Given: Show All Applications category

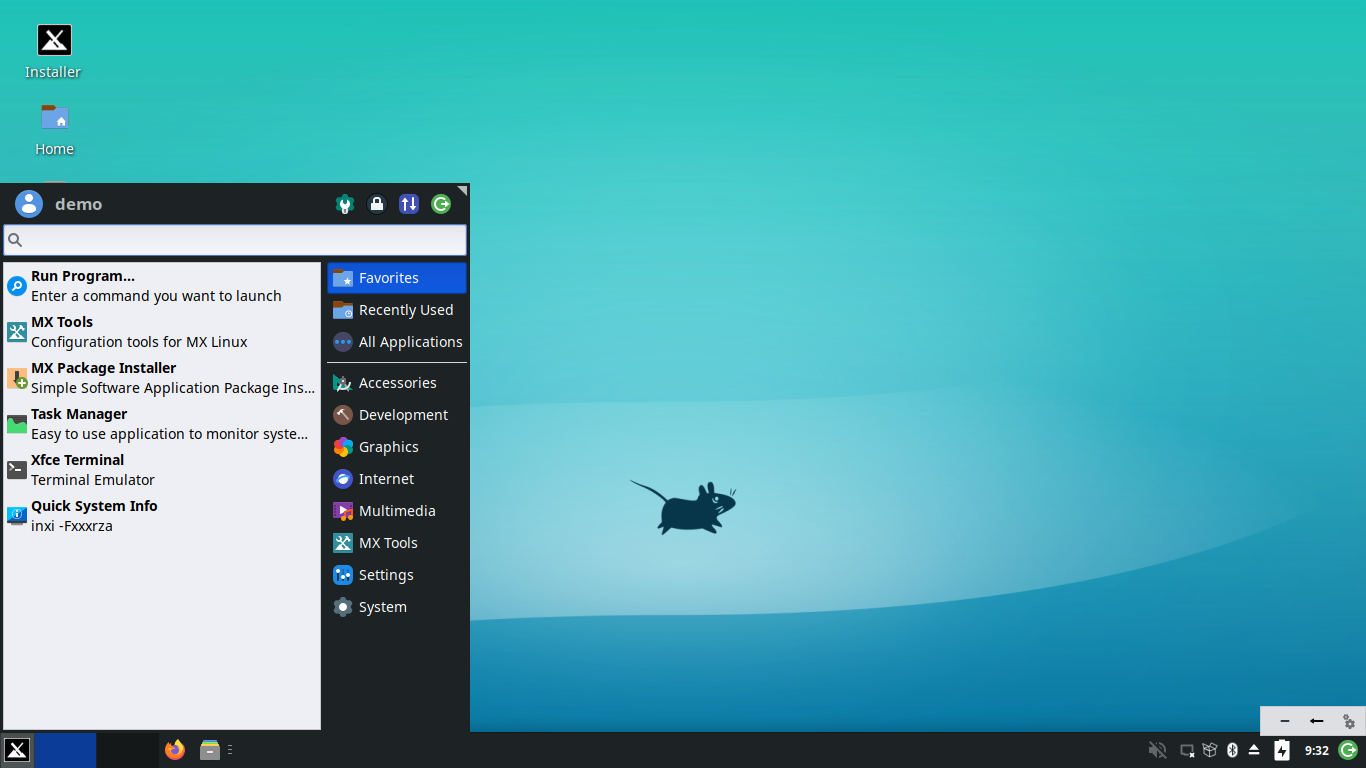Looking at the screenshot, I should pos(397,342).
